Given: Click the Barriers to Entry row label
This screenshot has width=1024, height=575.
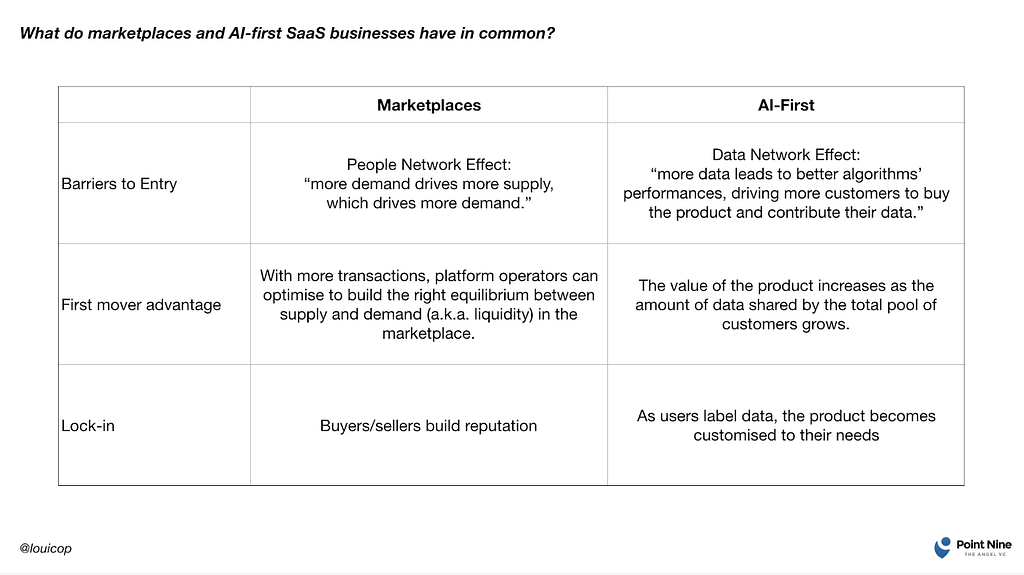Looking at the screenshot, I should pos(119,184).
